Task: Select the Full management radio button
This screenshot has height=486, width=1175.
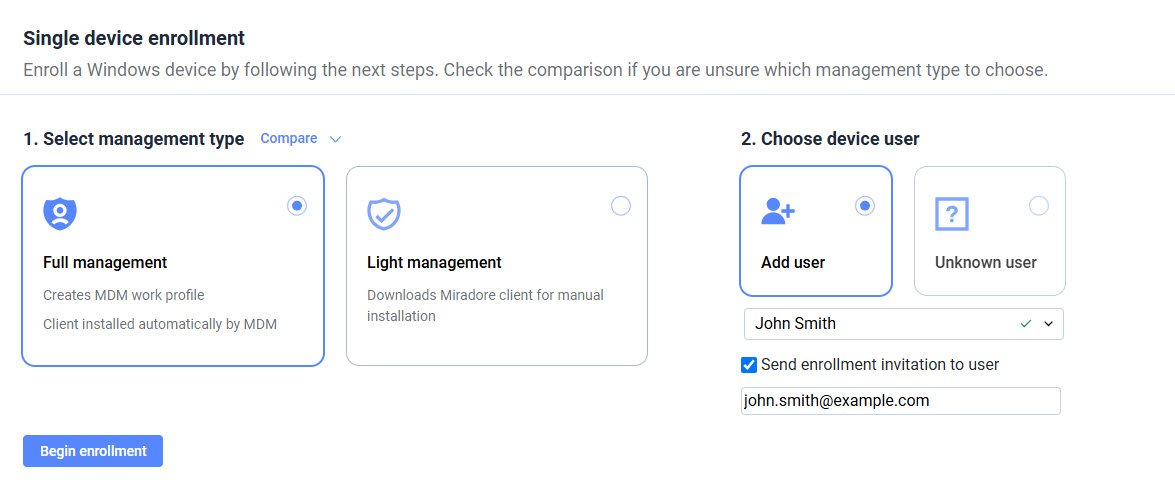Action: coord(296,206)
